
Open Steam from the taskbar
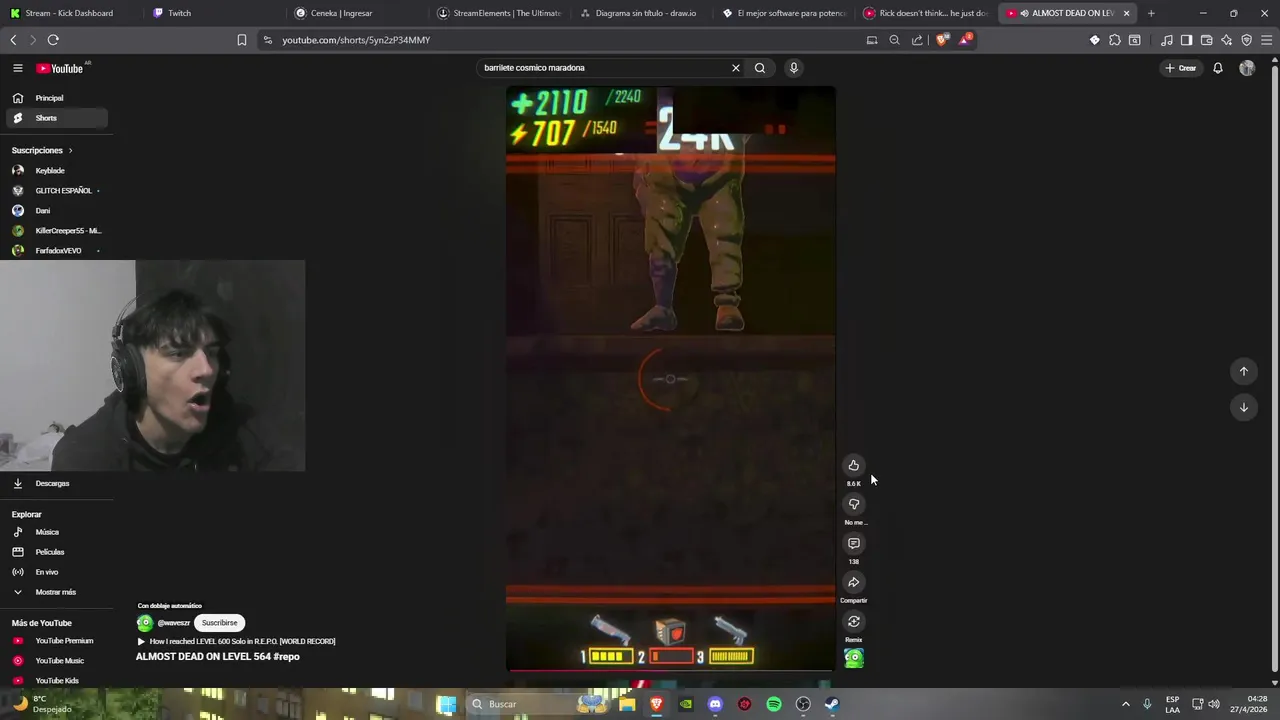click(x=832, y=704)
